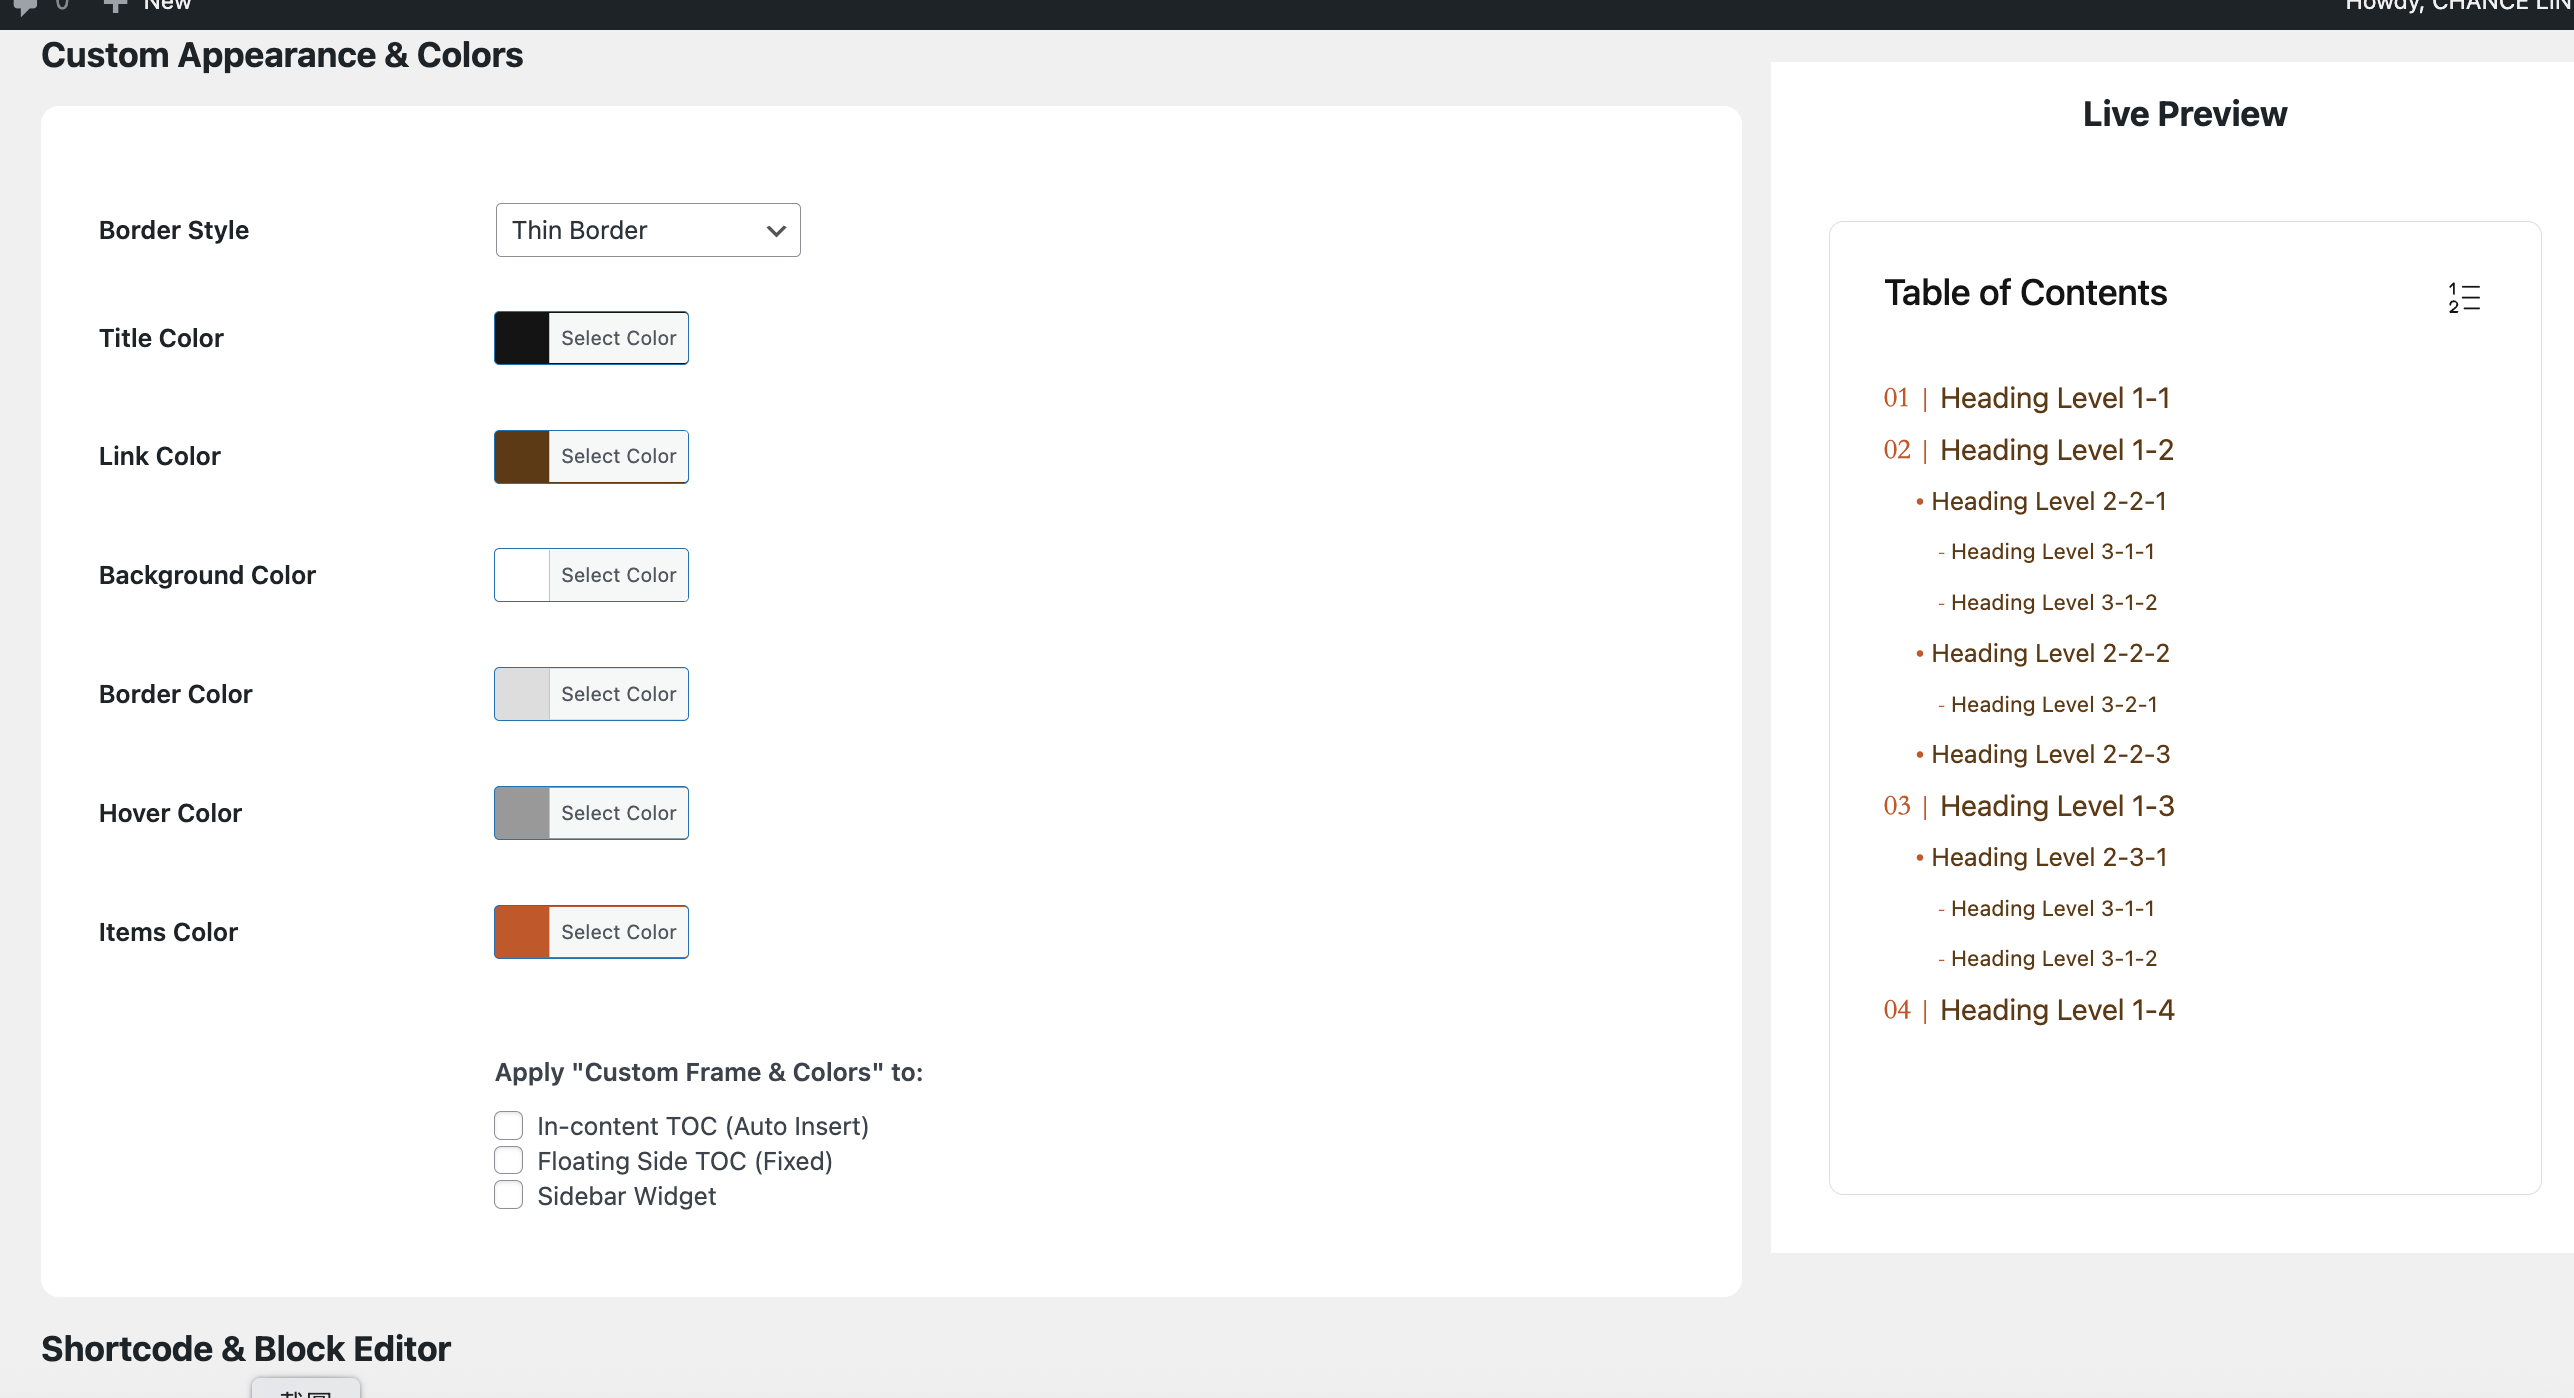Click the button below Shortcode & Block Editor
The height and width of the screenshot is (1398, 2574).
305,1390
